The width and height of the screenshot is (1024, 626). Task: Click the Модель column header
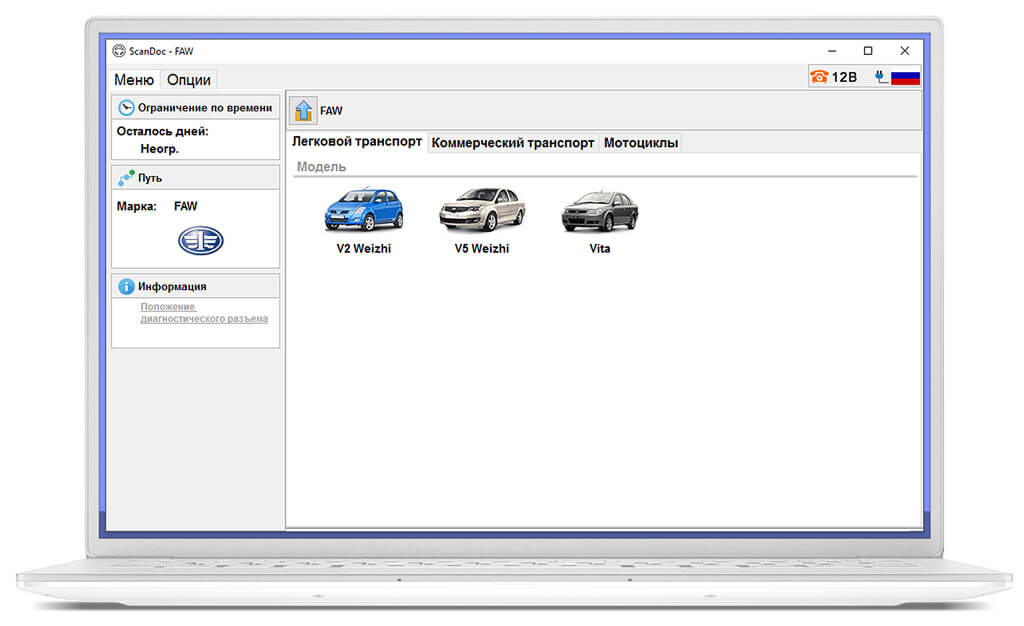point(321,166)
